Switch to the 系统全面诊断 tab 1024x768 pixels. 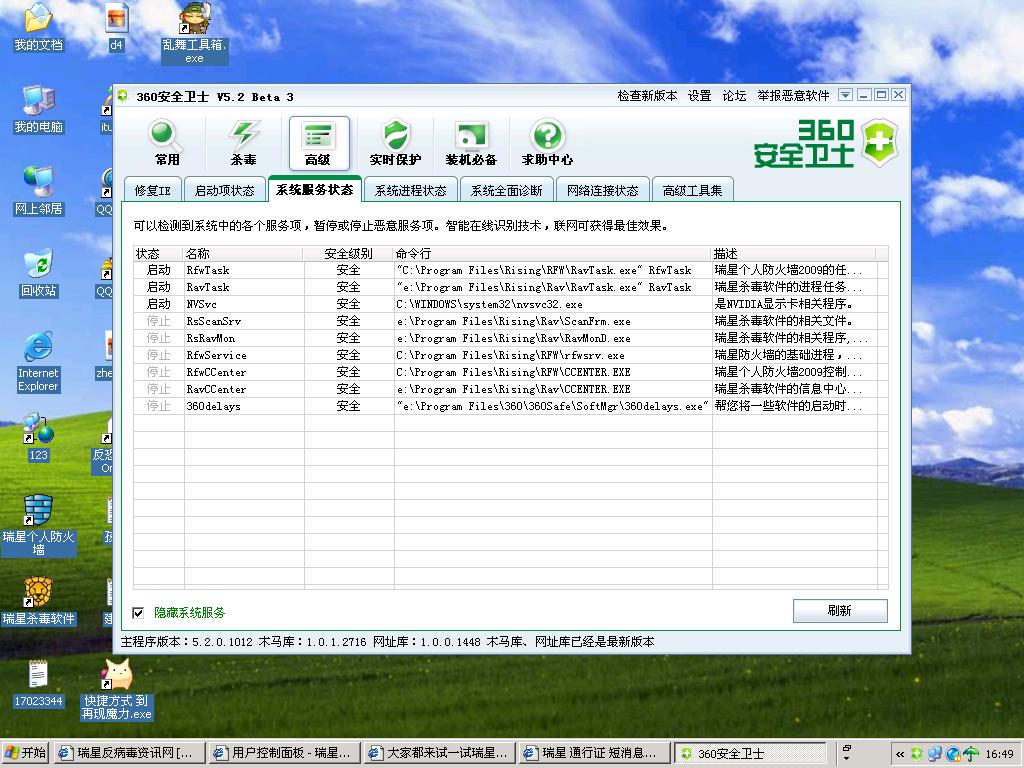[507, 190]
